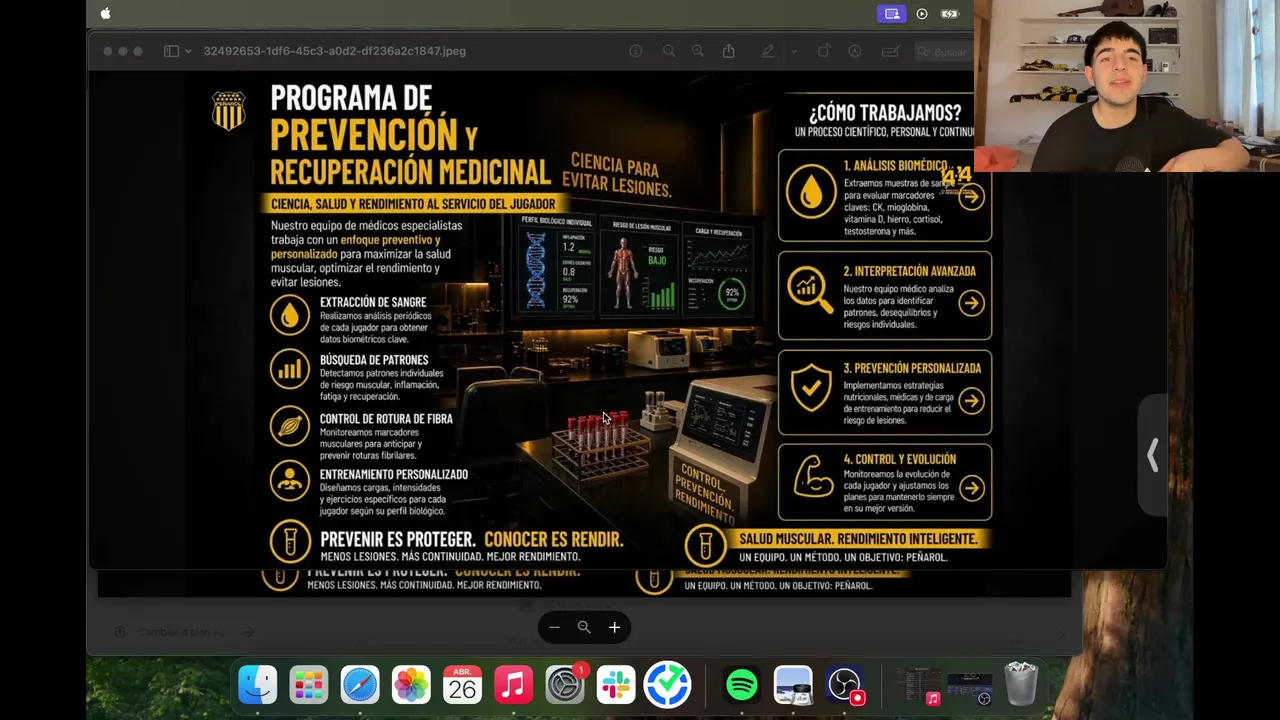Open Music app from the Dock

513,685
